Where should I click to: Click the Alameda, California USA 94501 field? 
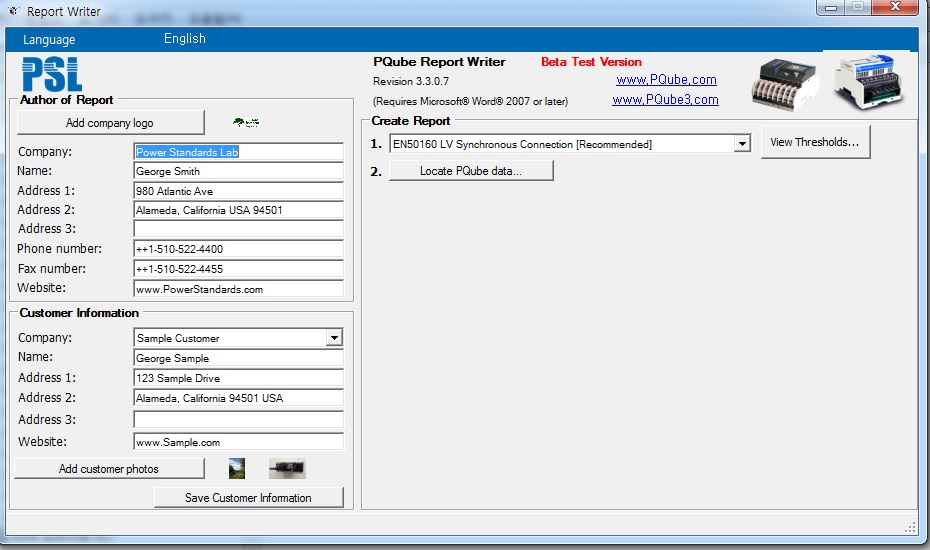(238, 210)
